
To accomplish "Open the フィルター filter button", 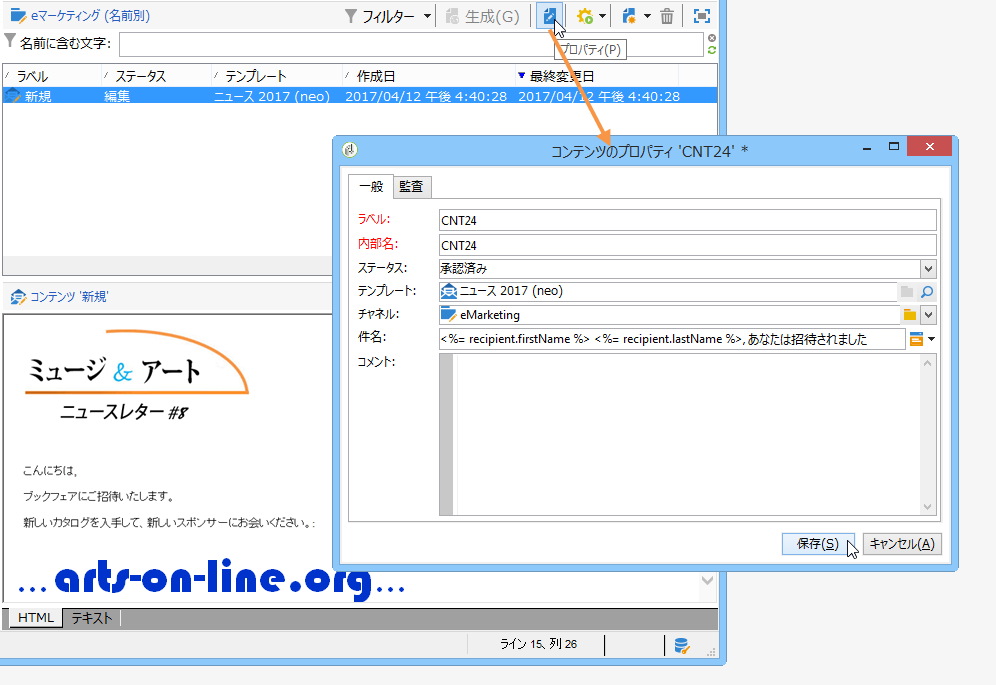I will coord(380,17).
